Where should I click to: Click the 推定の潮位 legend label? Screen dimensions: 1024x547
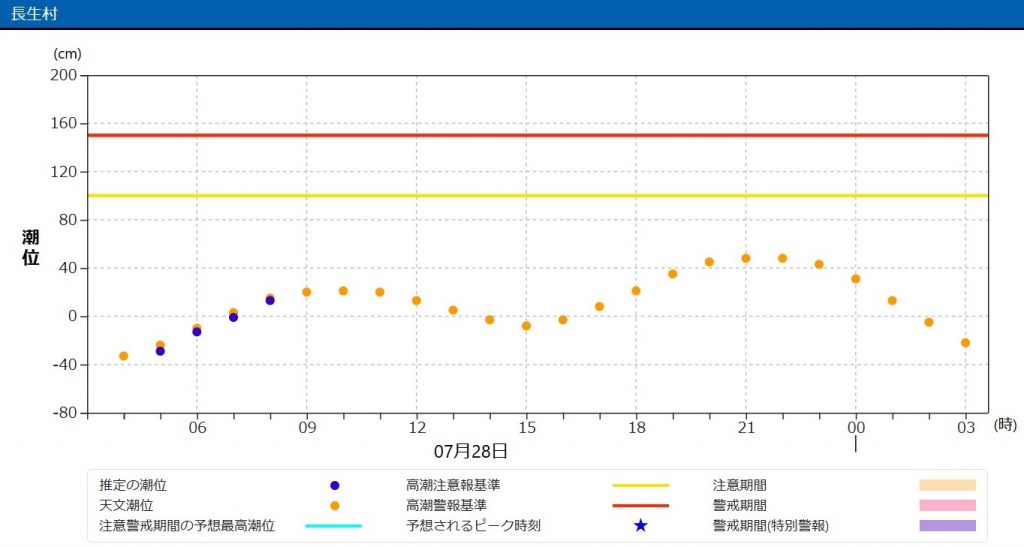133,485
